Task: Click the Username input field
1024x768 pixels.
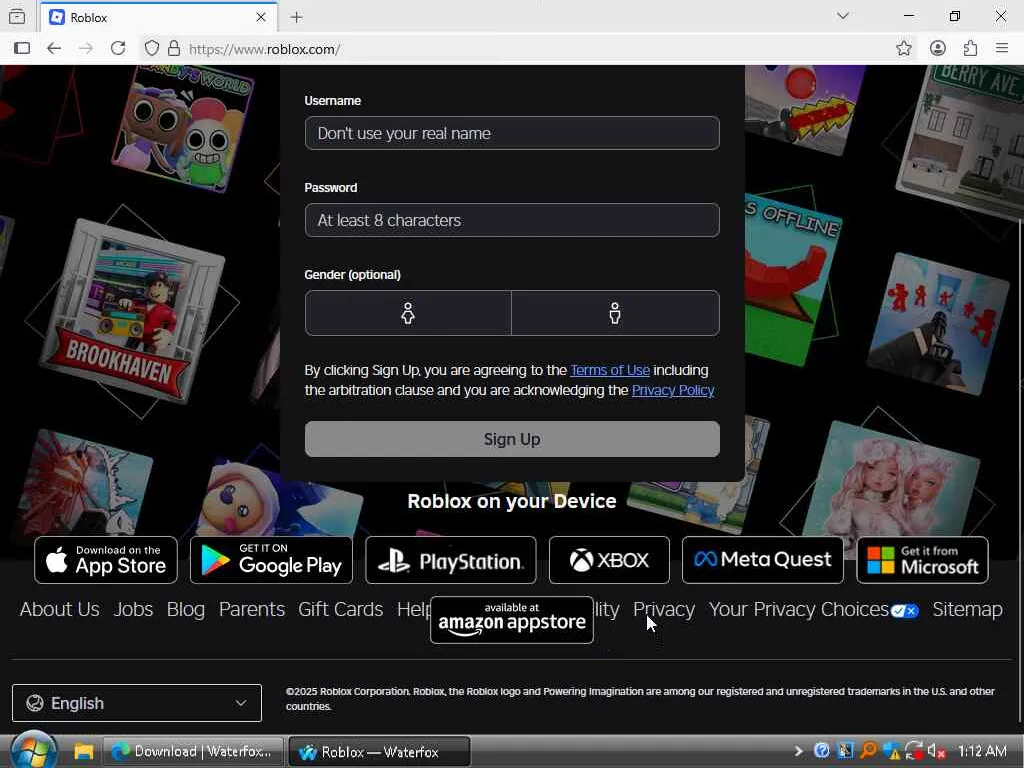Action: [x=512, y=133]
